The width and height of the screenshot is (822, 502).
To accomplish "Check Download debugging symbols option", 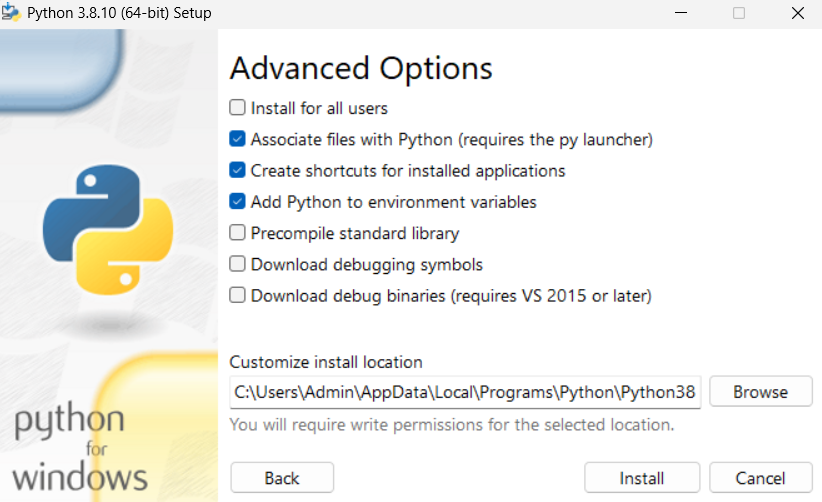I will point(237,264).
